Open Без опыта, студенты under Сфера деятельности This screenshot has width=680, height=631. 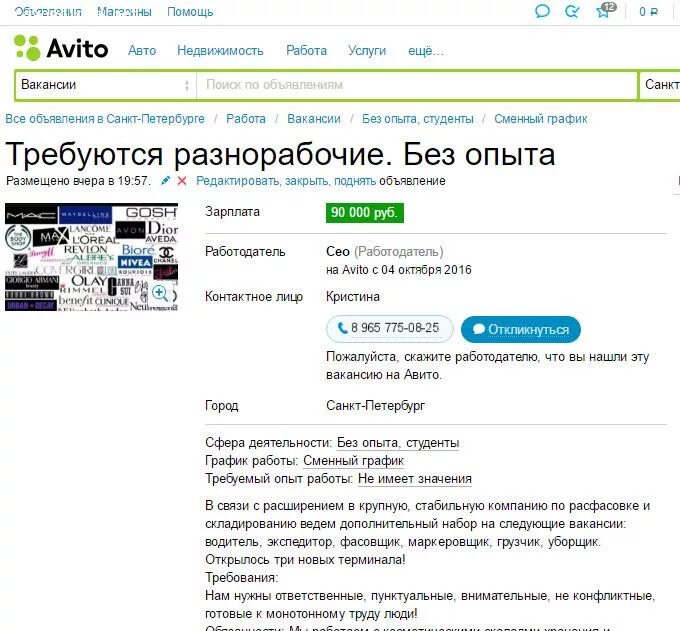coord(398,443)
